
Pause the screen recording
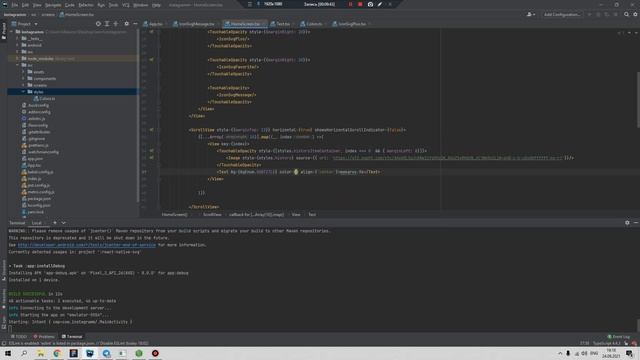(x=350, y=4)
